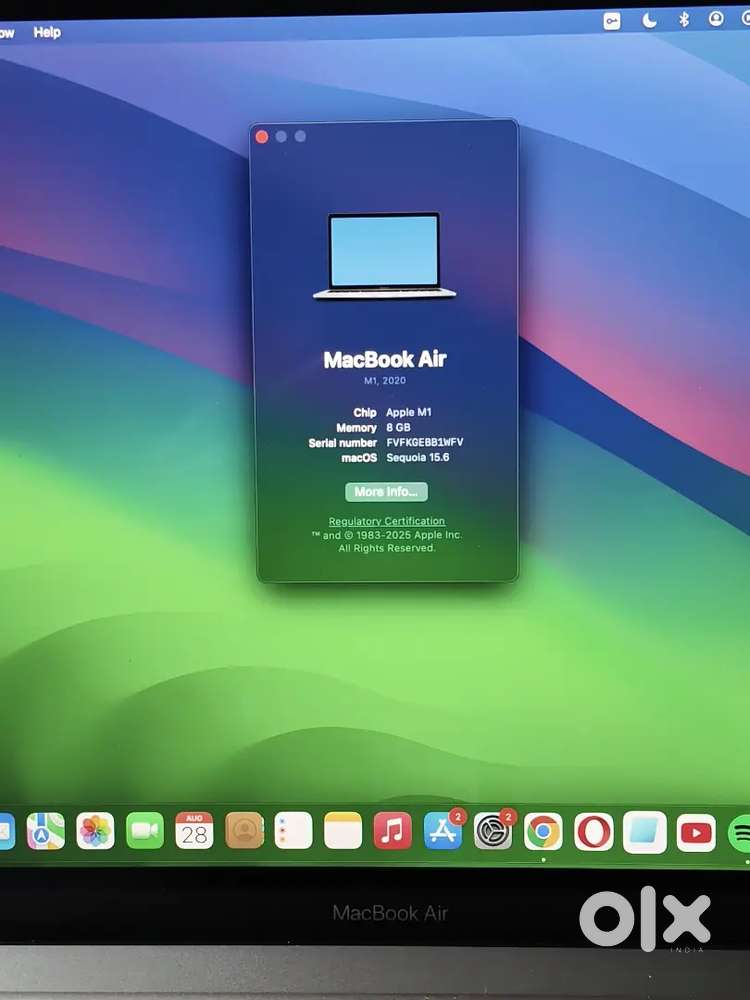This screenshot has height=1000, width=750.
Task: Open System Settings from the dock
Action: click(x=493, y=831)
